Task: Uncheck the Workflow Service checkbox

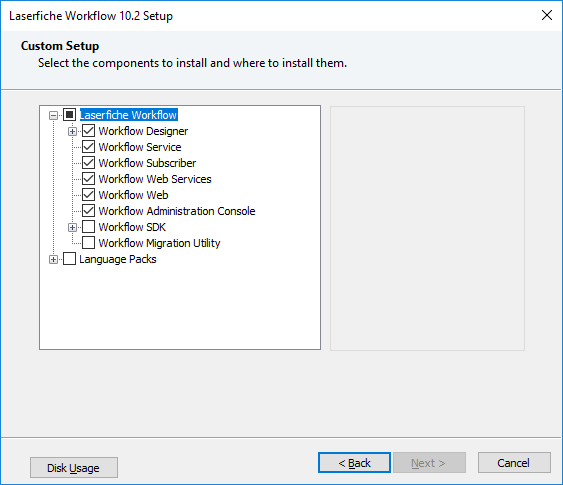Action: [88, 147]
